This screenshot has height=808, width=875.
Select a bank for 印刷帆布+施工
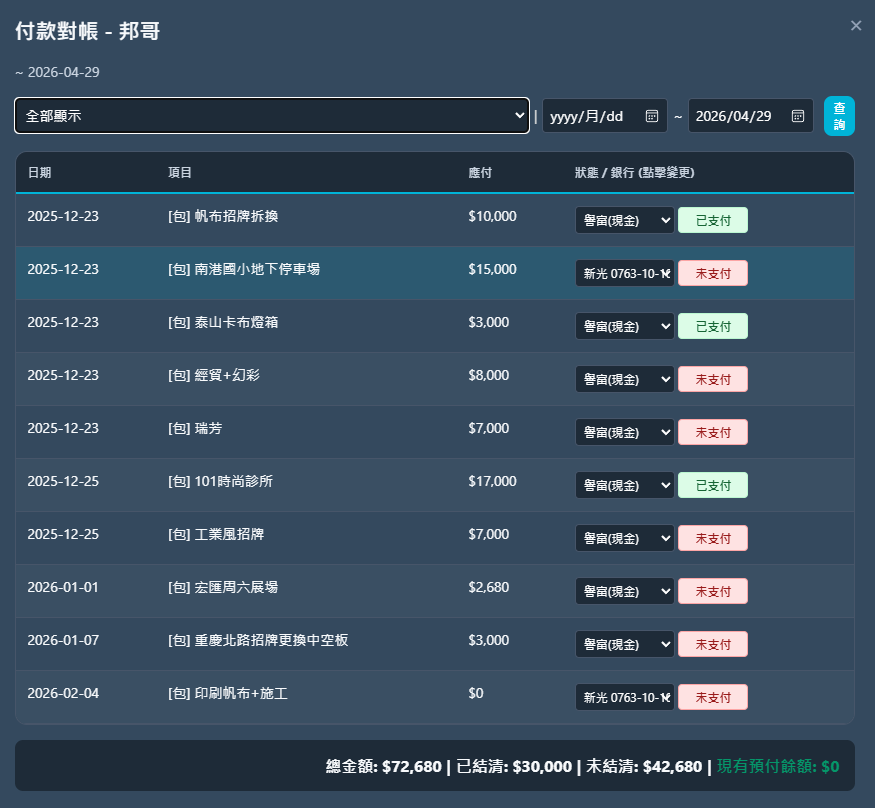pyautogui.click(x=623, y=697)
